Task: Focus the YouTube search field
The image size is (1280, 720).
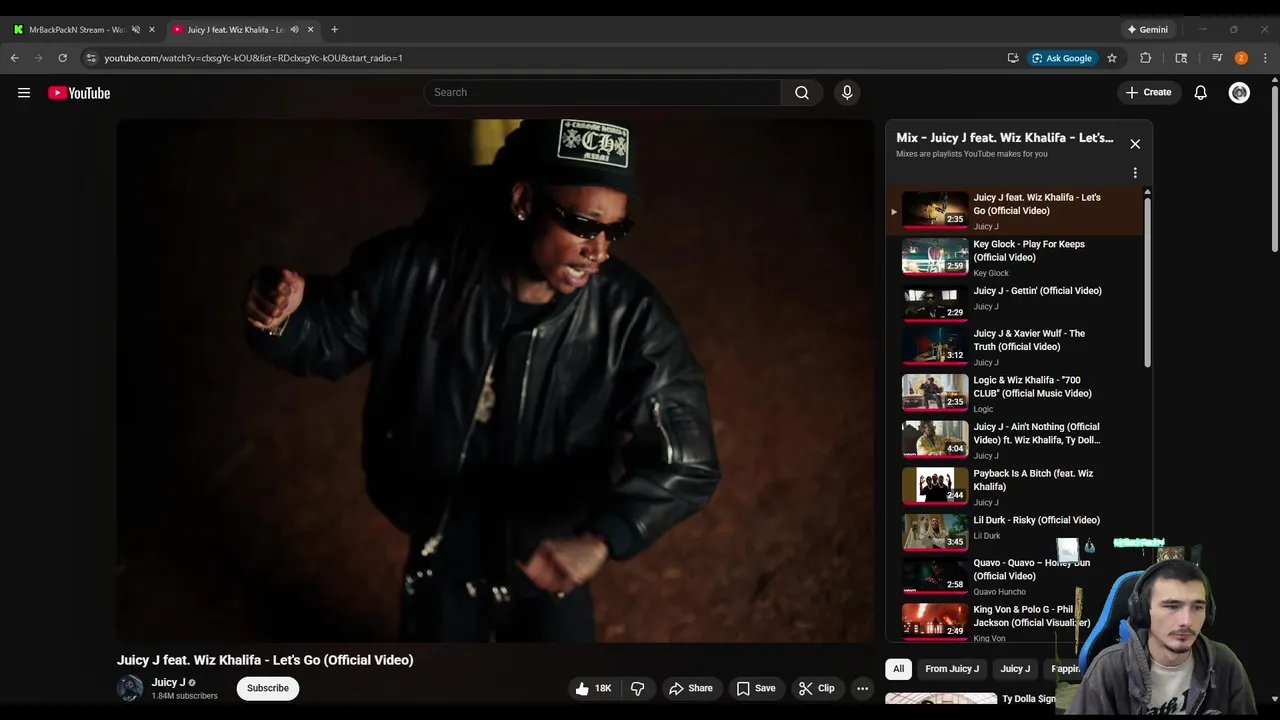Action: point(602,92)
